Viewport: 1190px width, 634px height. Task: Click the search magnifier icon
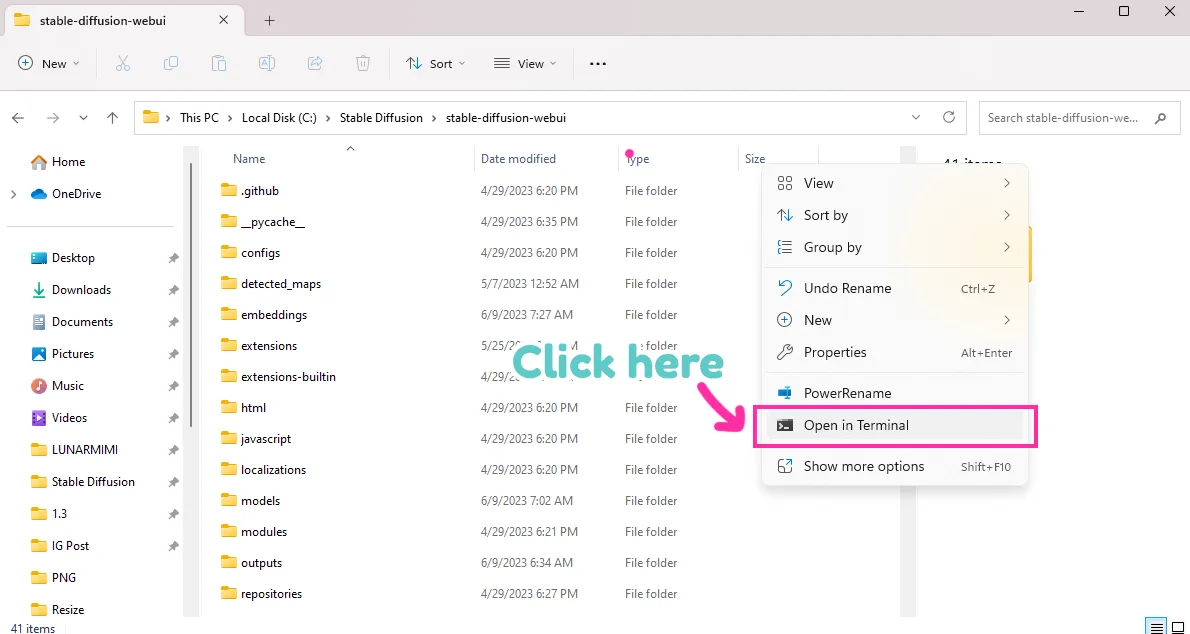tap(1160, 118)
